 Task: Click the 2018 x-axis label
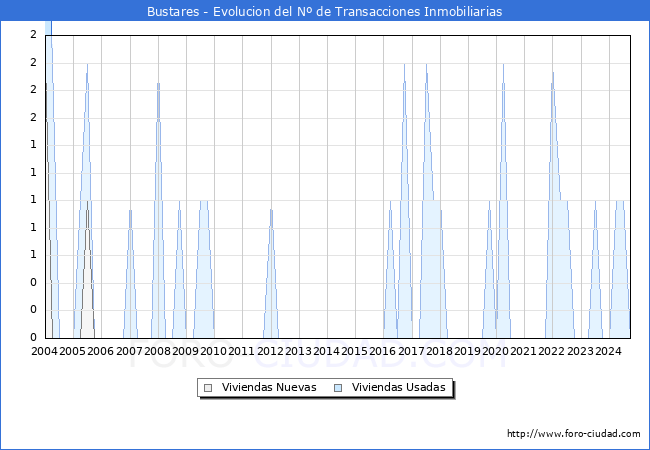[x=439, y=351]
